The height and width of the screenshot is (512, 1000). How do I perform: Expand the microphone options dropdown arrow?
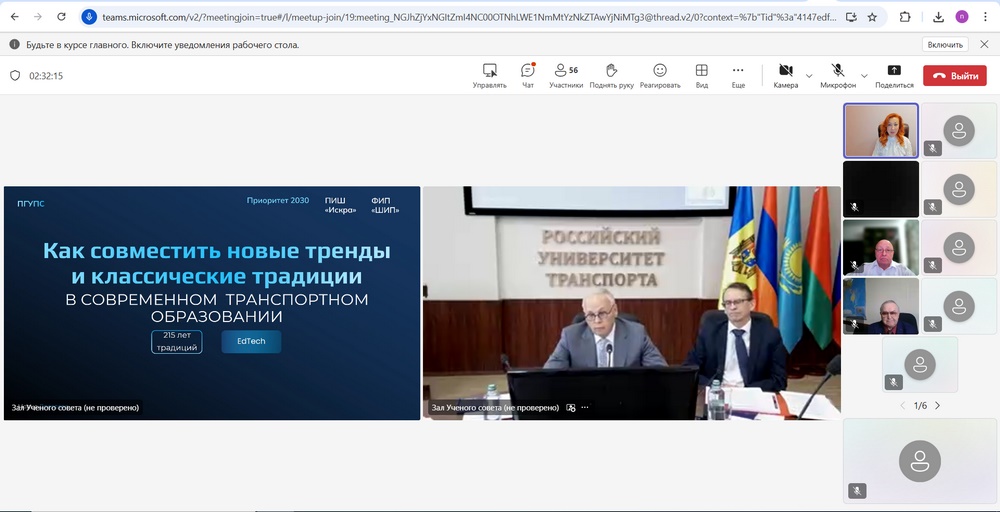click(864, 75)
